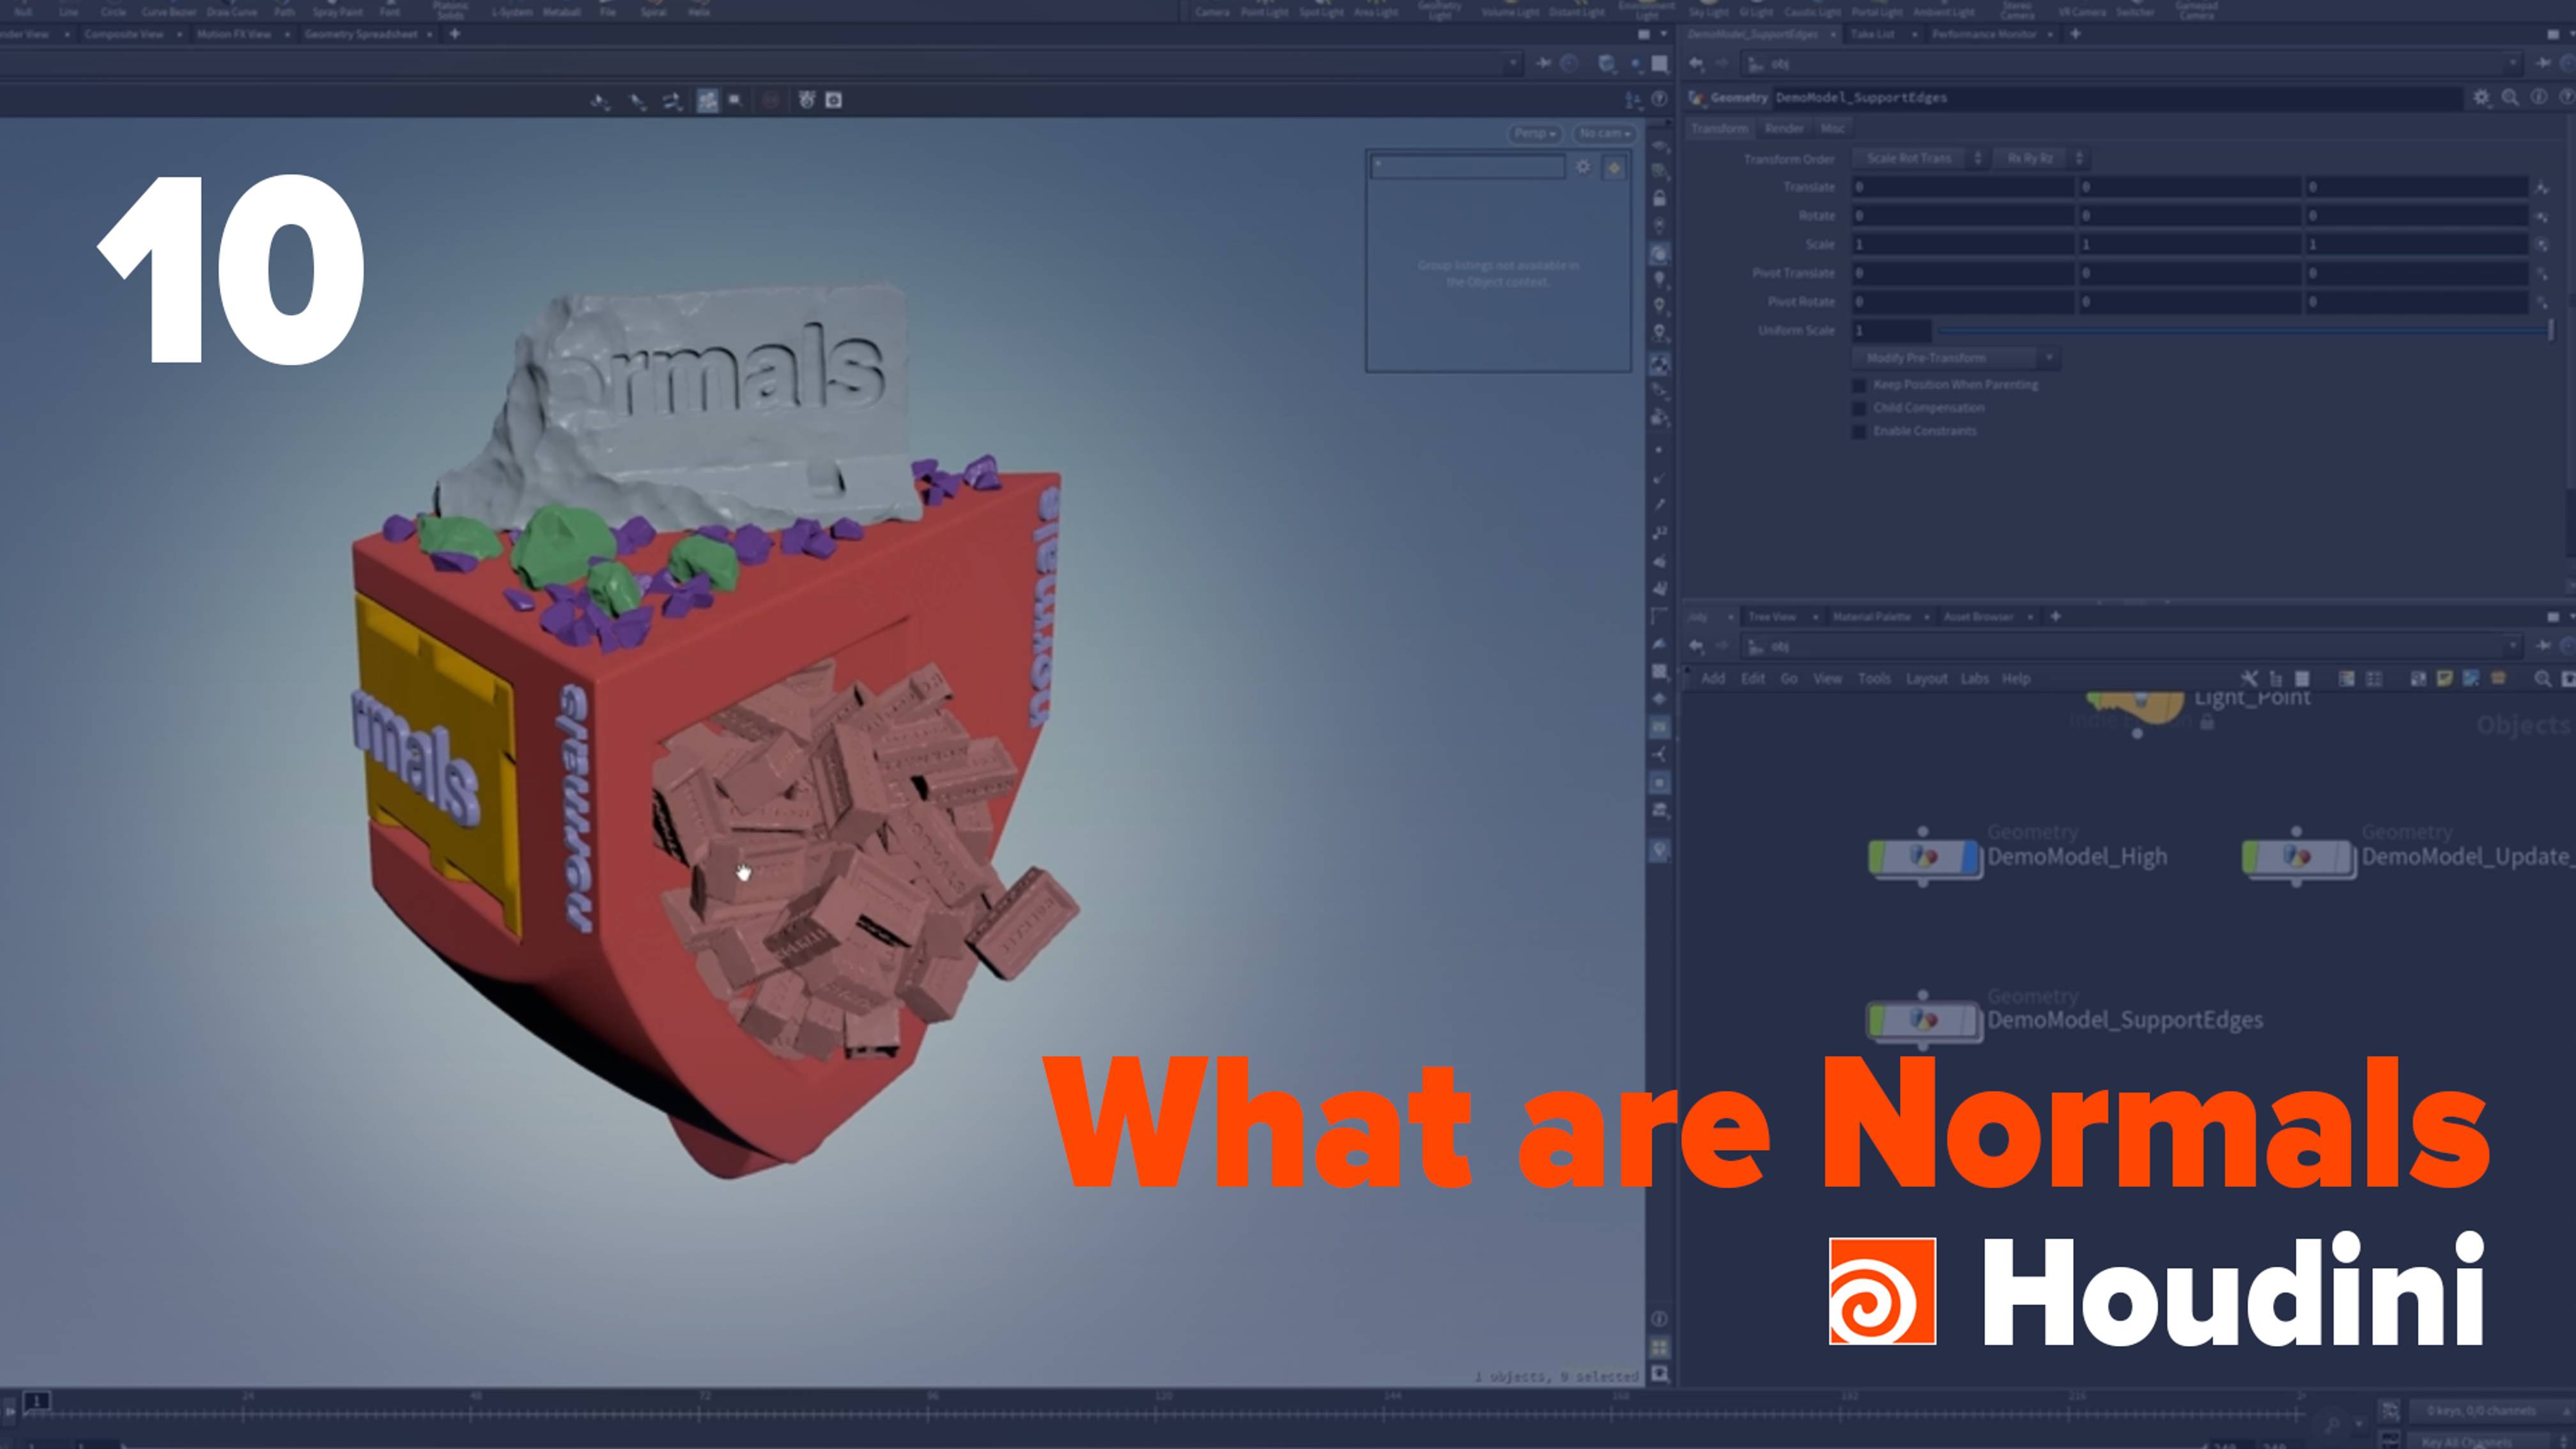Select the Metaball shelf tool
This screenshot has width=2576, height=1449.
point(562,10)
